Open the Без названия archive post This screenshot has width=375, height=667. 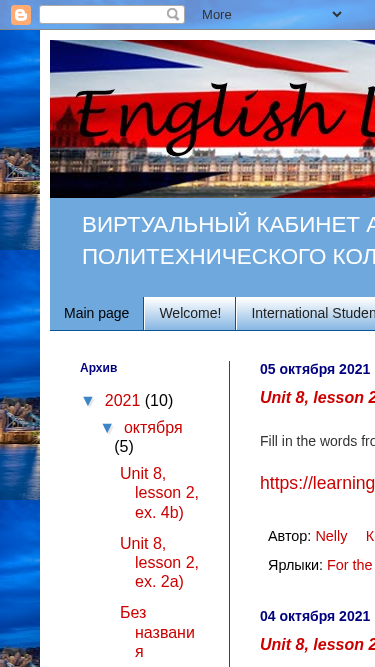point(157,632)
